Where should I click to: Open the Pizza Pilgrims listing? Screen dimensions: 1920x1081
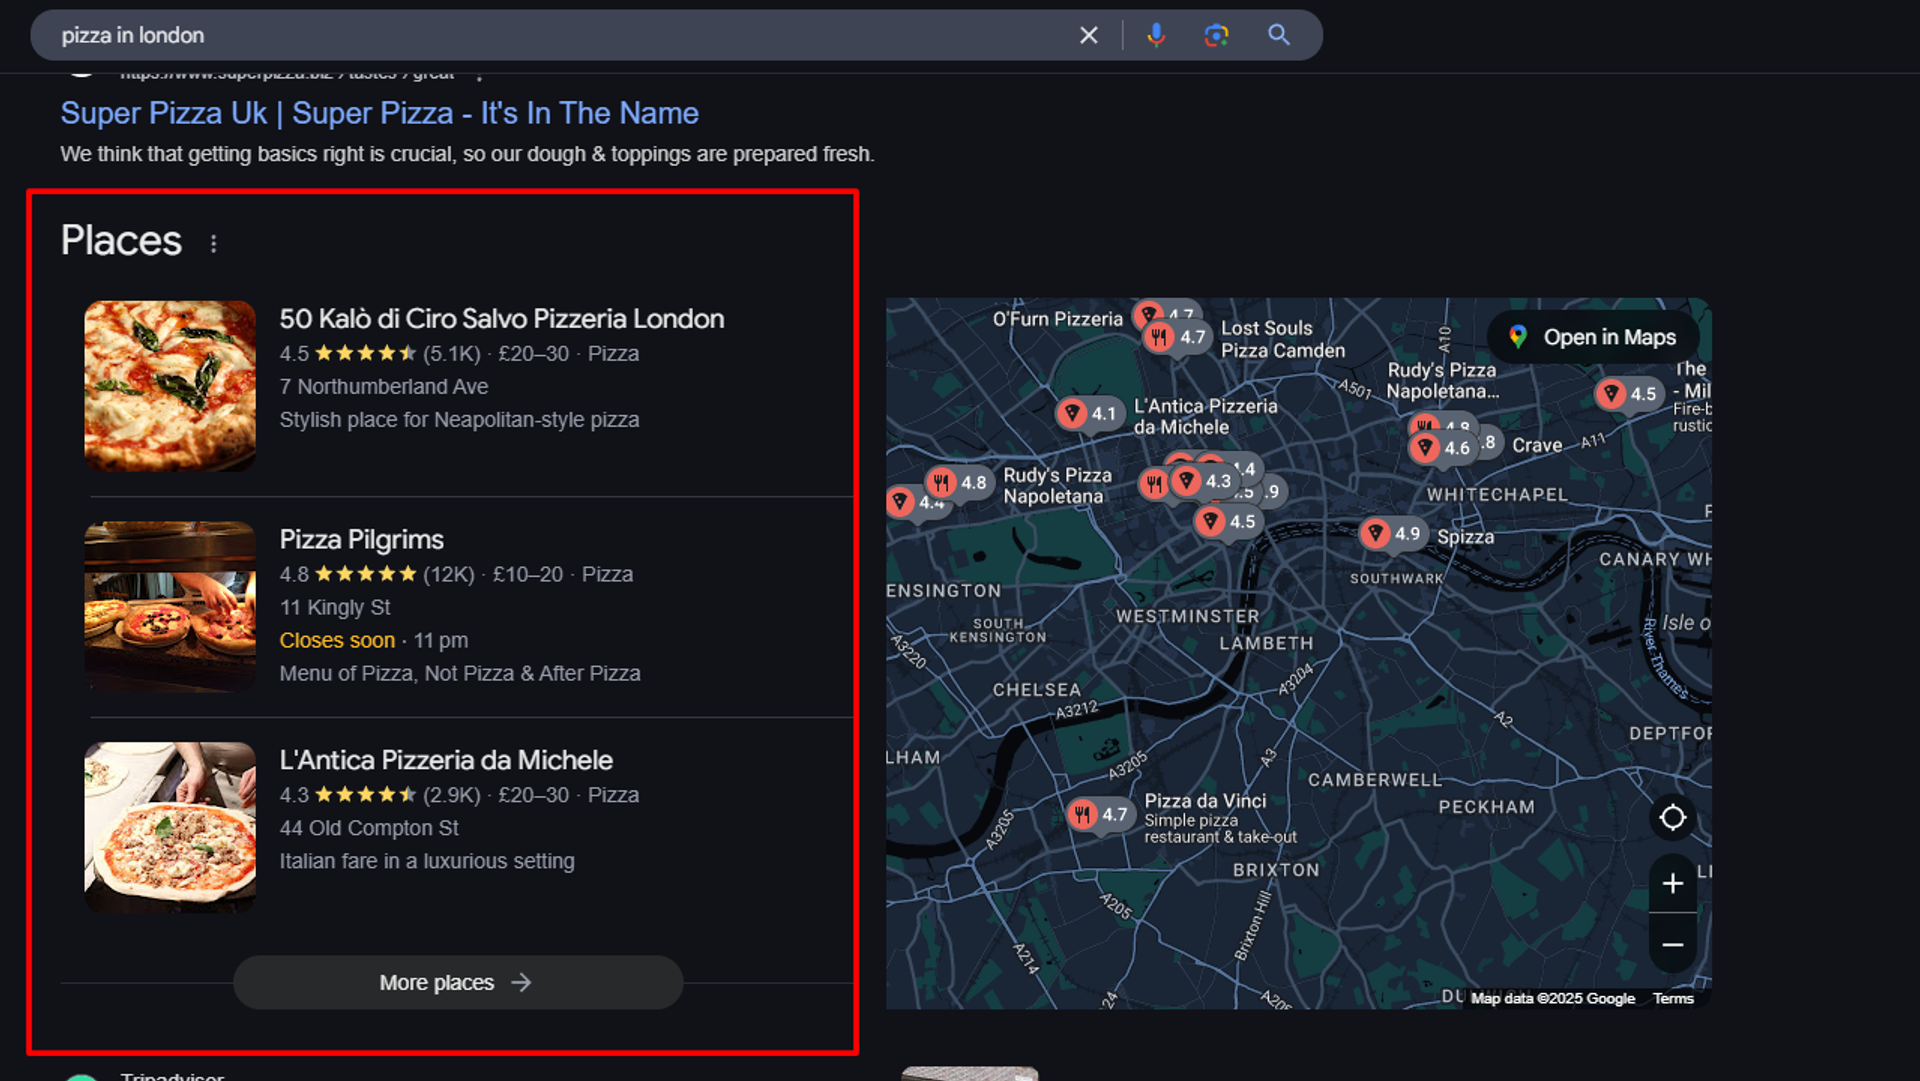(x=361, y=540)
